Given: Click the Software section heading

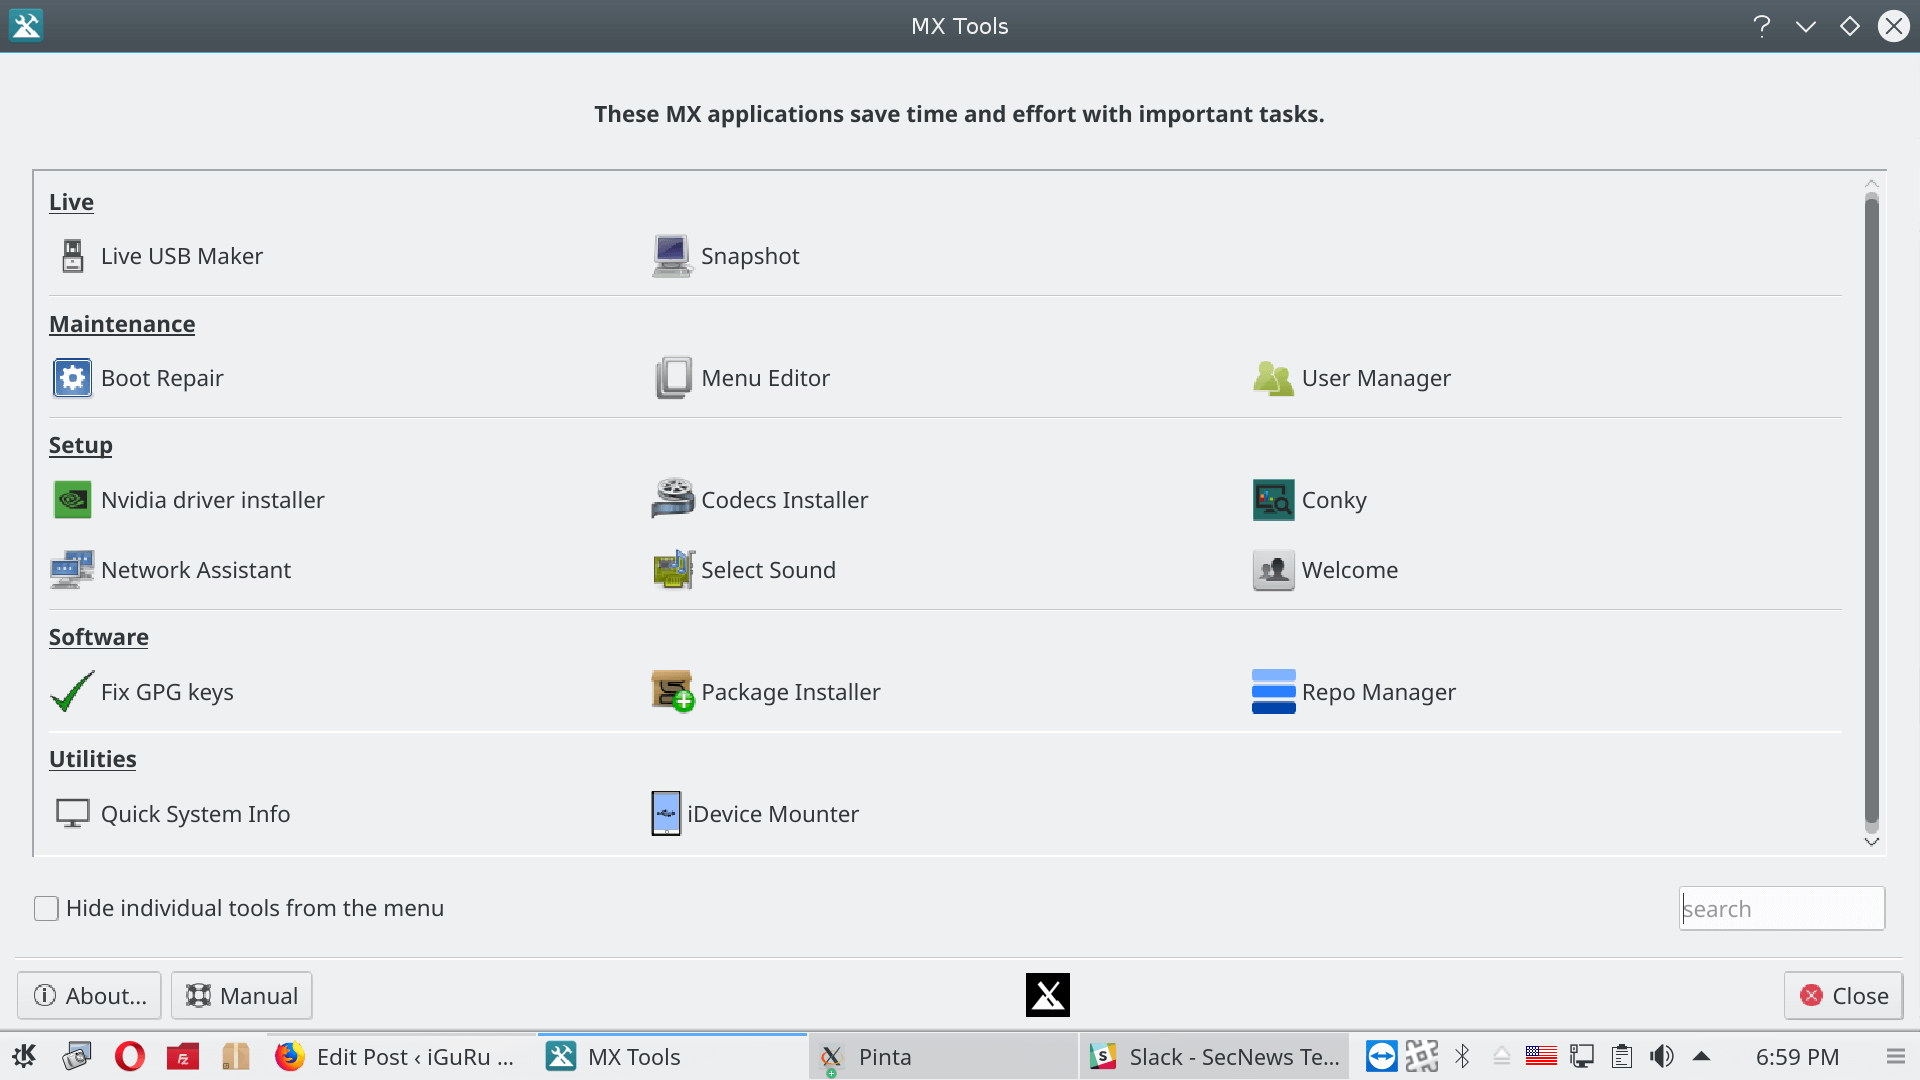Looking at the screenshot, I should tap(99, 637).
